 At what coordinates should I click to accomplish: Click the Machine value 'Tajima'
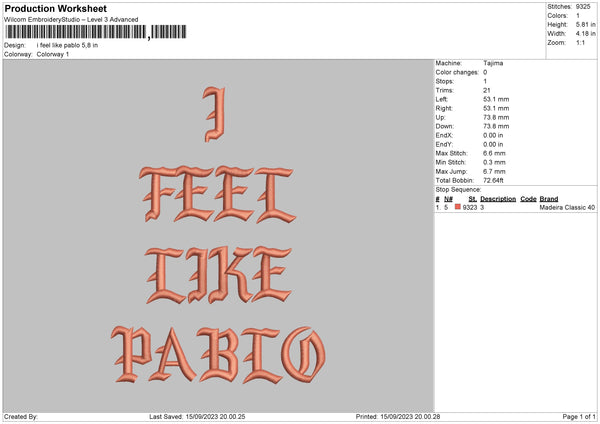coord(493,63)
